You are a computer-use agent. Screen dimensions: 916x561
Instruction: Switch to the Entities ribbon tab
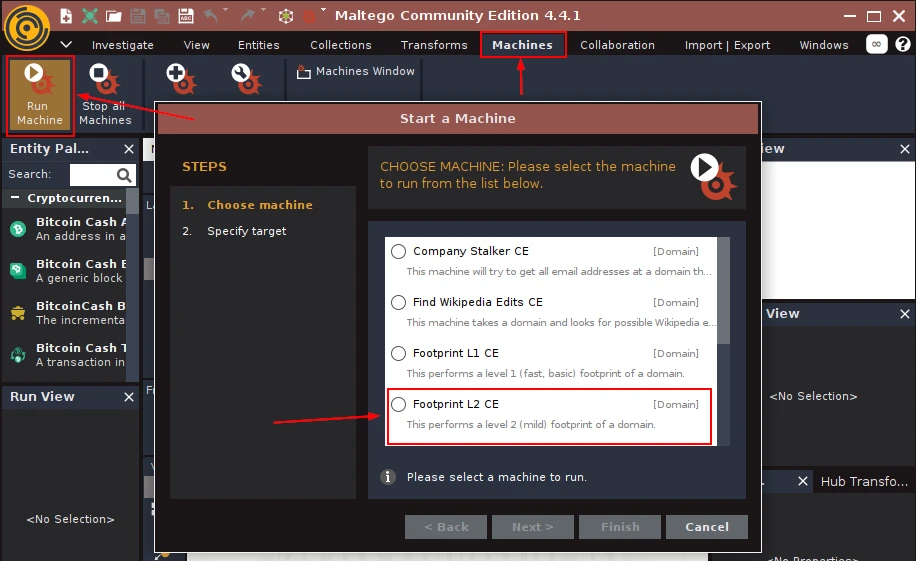(x=259, y=45)
